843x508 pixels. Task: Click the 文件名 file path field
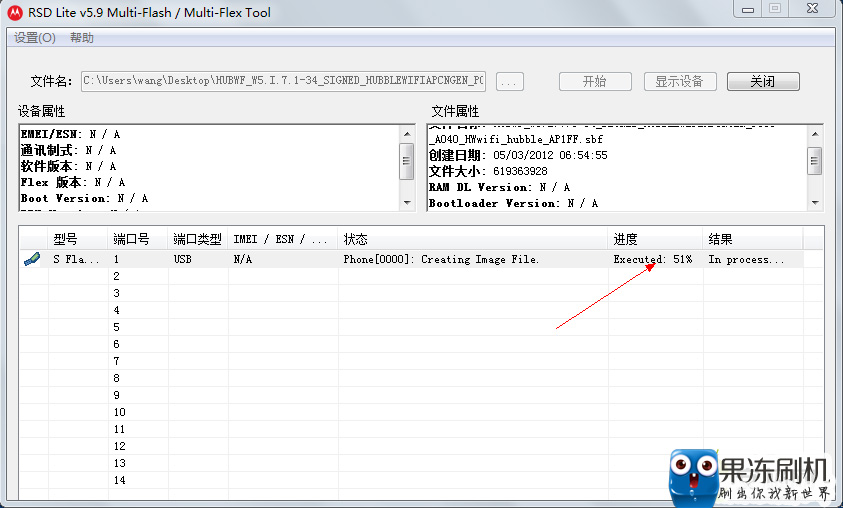click(x=283, y=81)
